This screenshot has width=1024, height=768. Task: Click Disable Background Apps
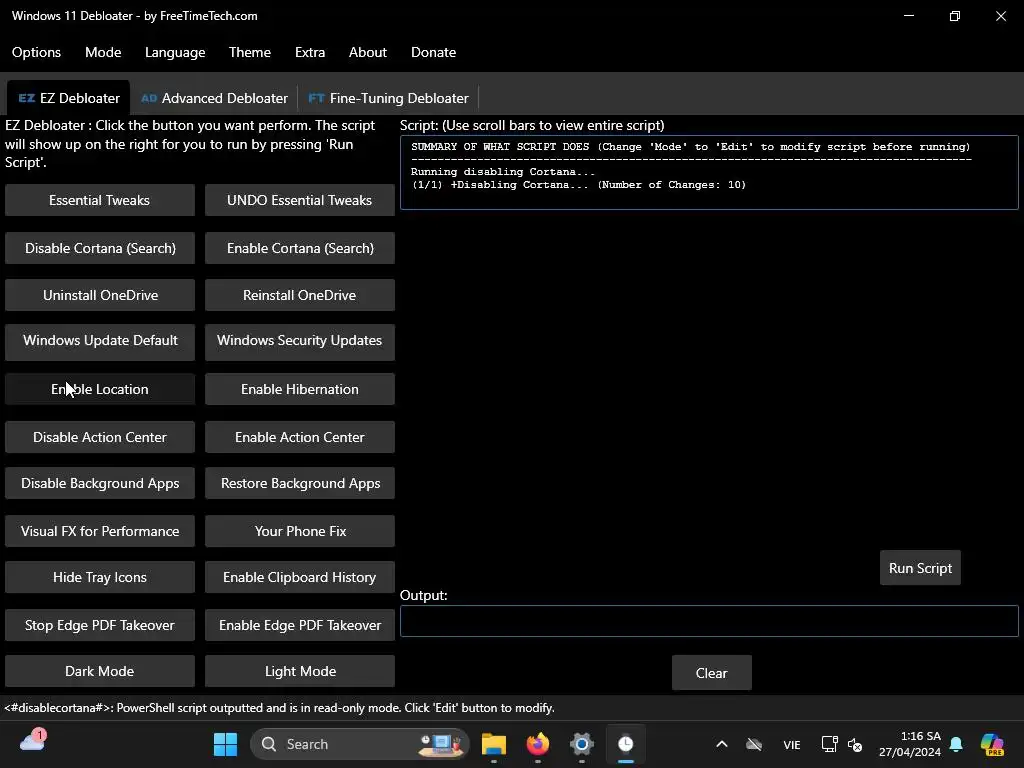[x=100, y=483]
